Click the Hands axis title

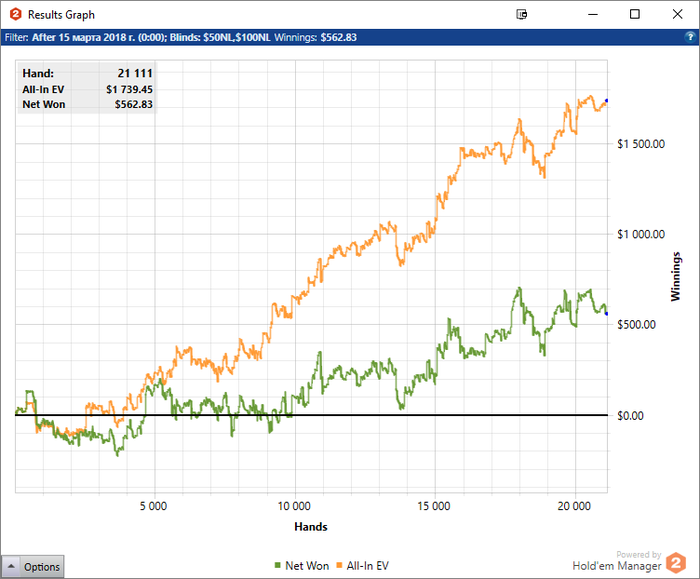[x=311, y=527]
